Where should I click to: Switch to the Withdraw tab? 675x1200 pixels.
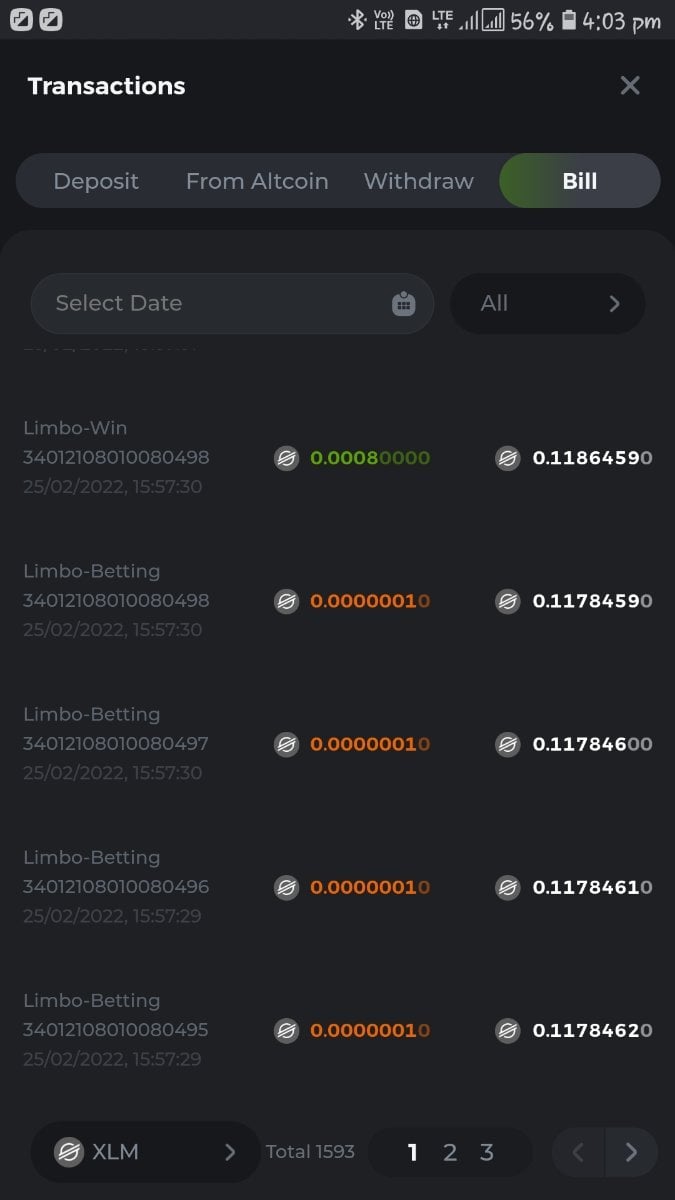tap(419, 181)
